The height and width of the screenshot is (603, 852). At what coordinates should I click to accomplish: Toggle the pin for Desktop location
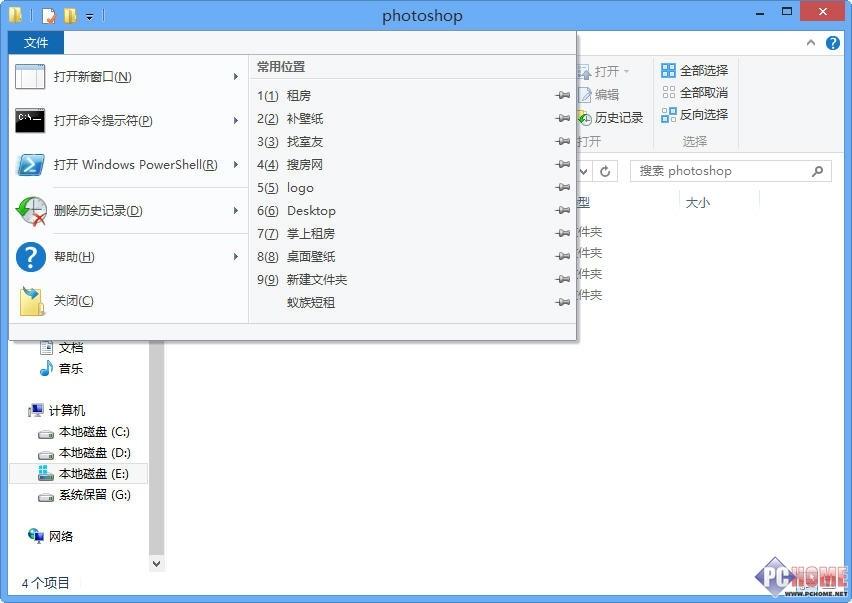click(x=562, y=211)
